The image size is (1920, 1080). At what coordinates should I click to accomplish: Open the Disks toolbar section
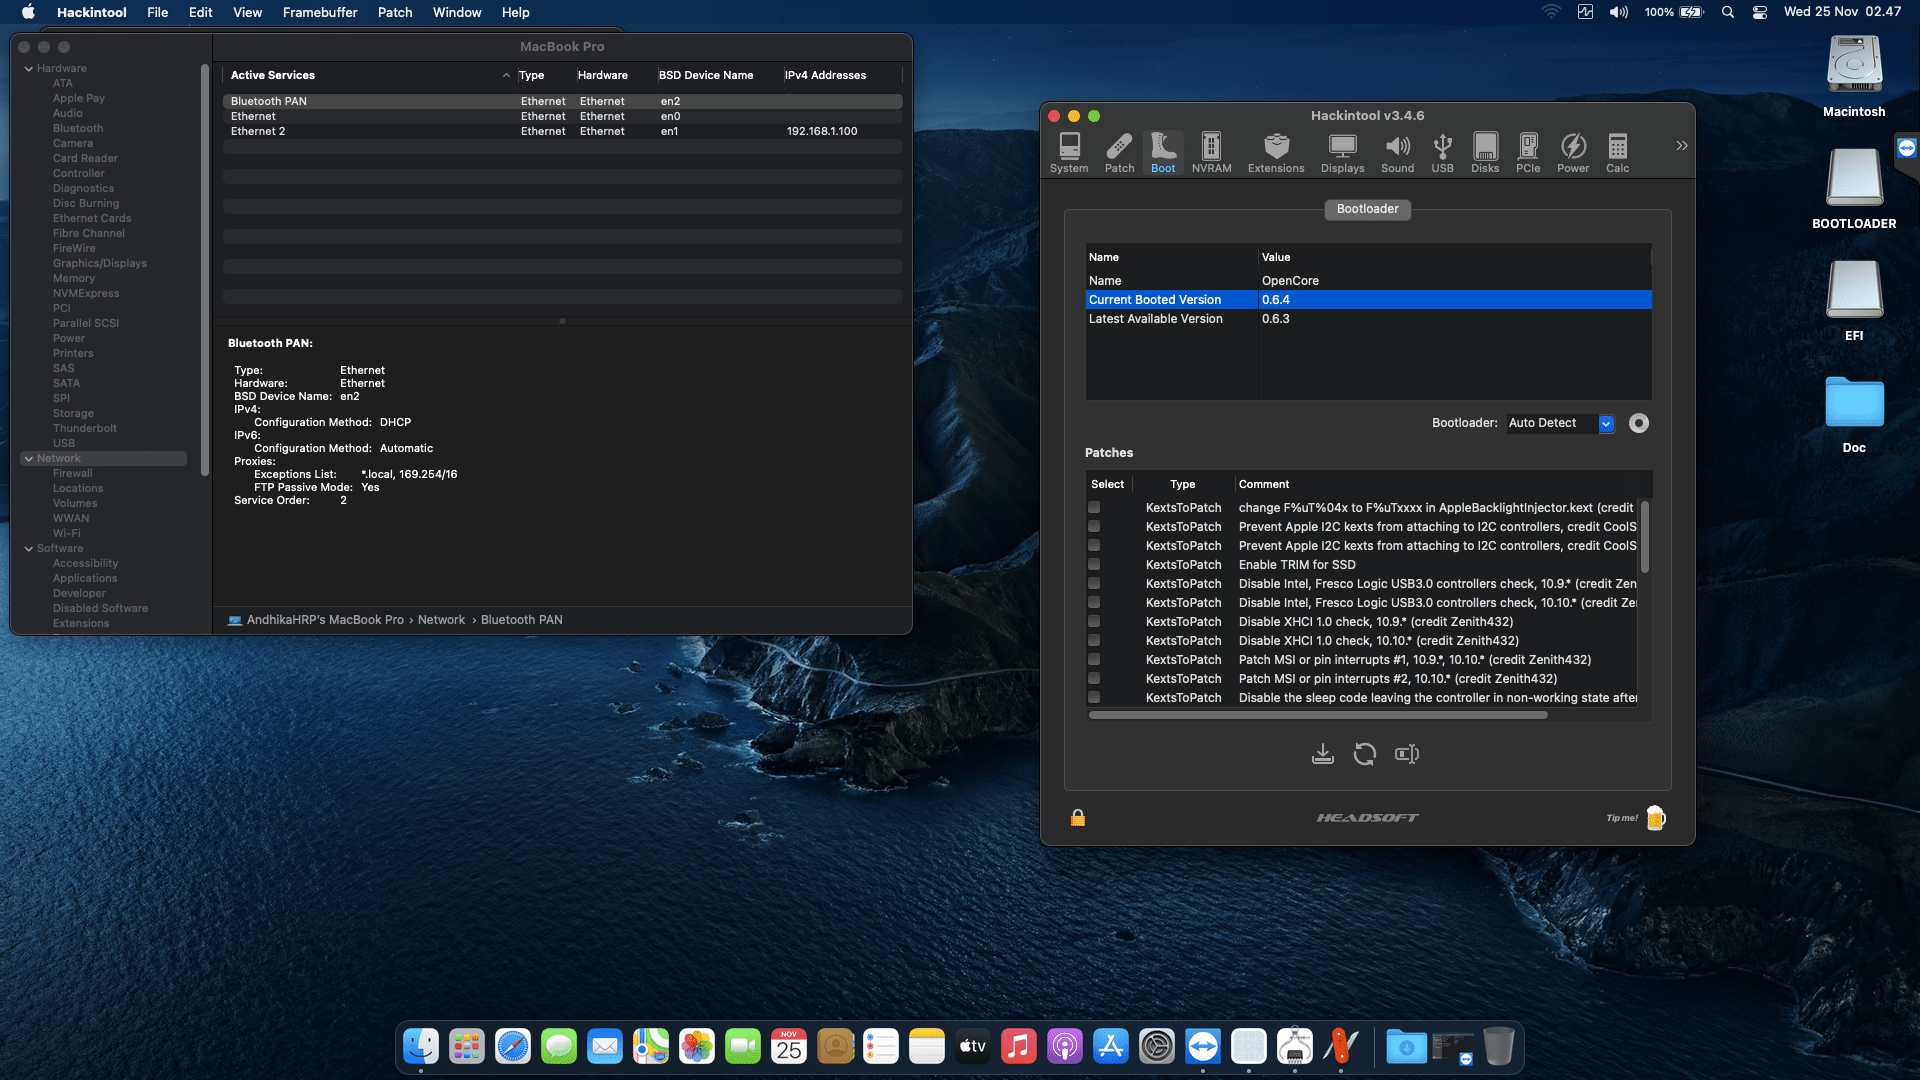(1485, 152)
